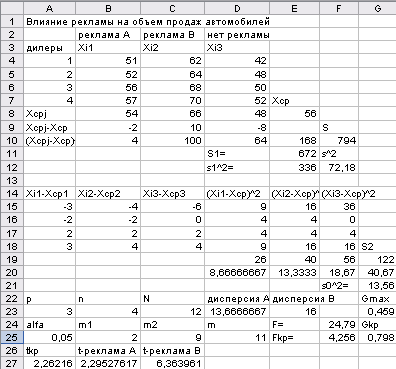396x369 pixels.
Task: Select cell with value 42
Action: [x=237, y=61]
